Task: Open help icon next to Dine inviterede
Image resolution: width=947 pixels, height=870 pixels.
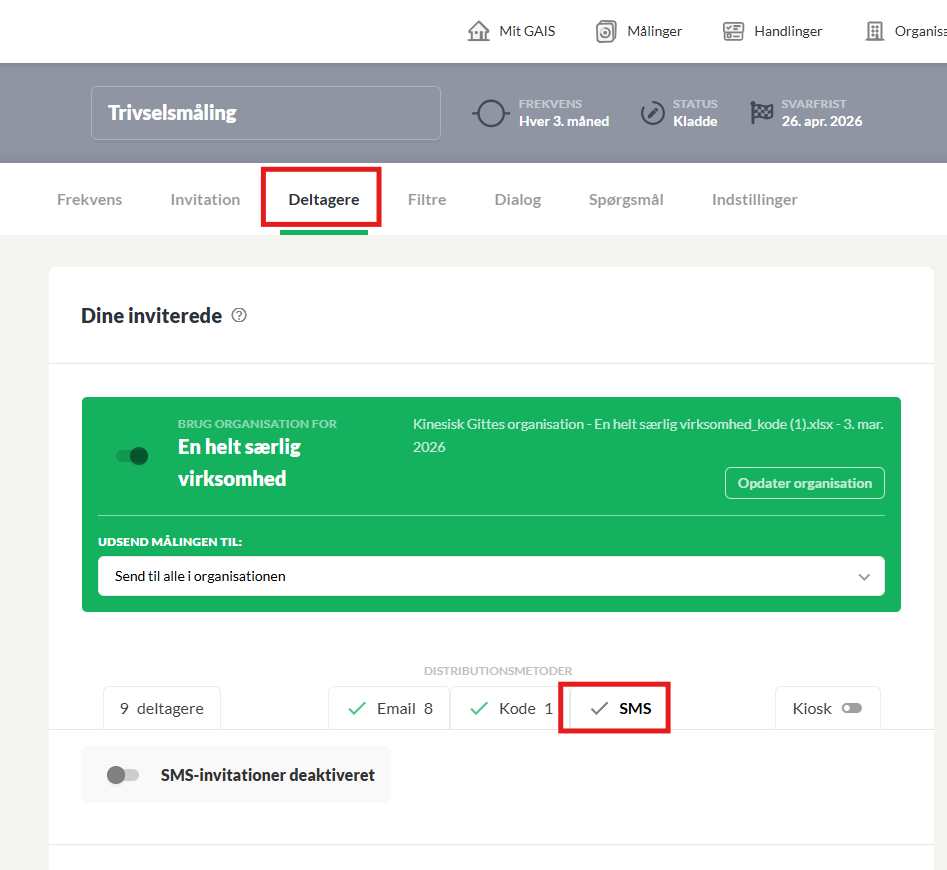Action: pyautogui.click(x=239, y=315)
